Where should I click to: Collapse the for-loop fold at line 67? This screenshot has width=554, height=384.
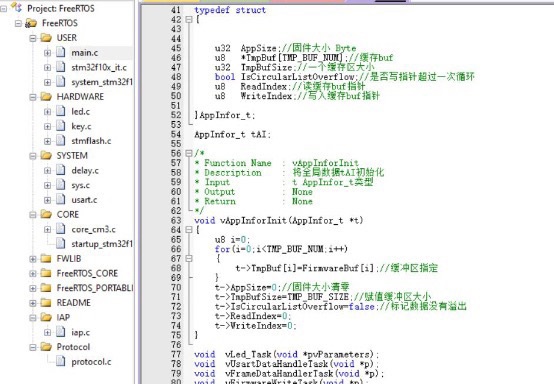(189, 259)
